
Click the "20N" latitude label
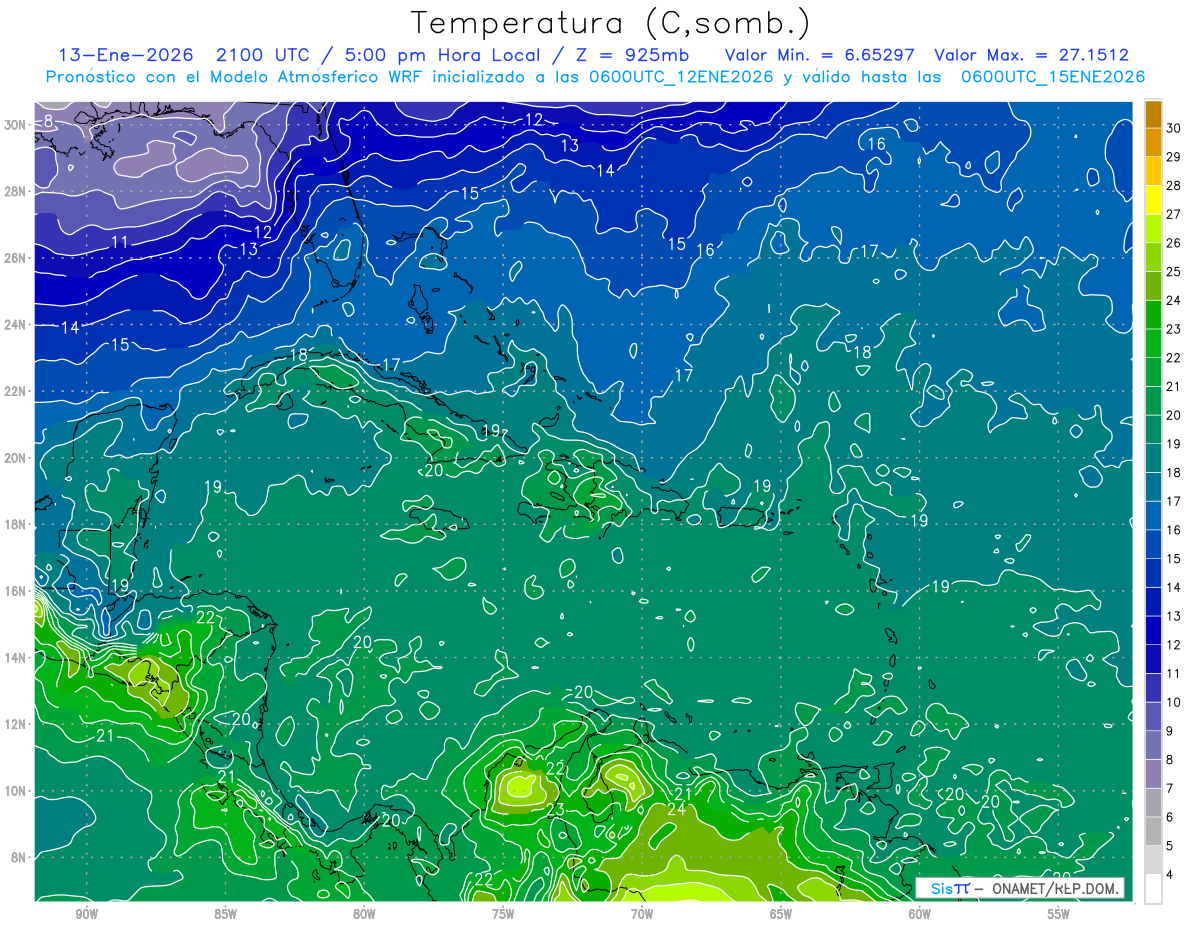click(x=15, y=458)
